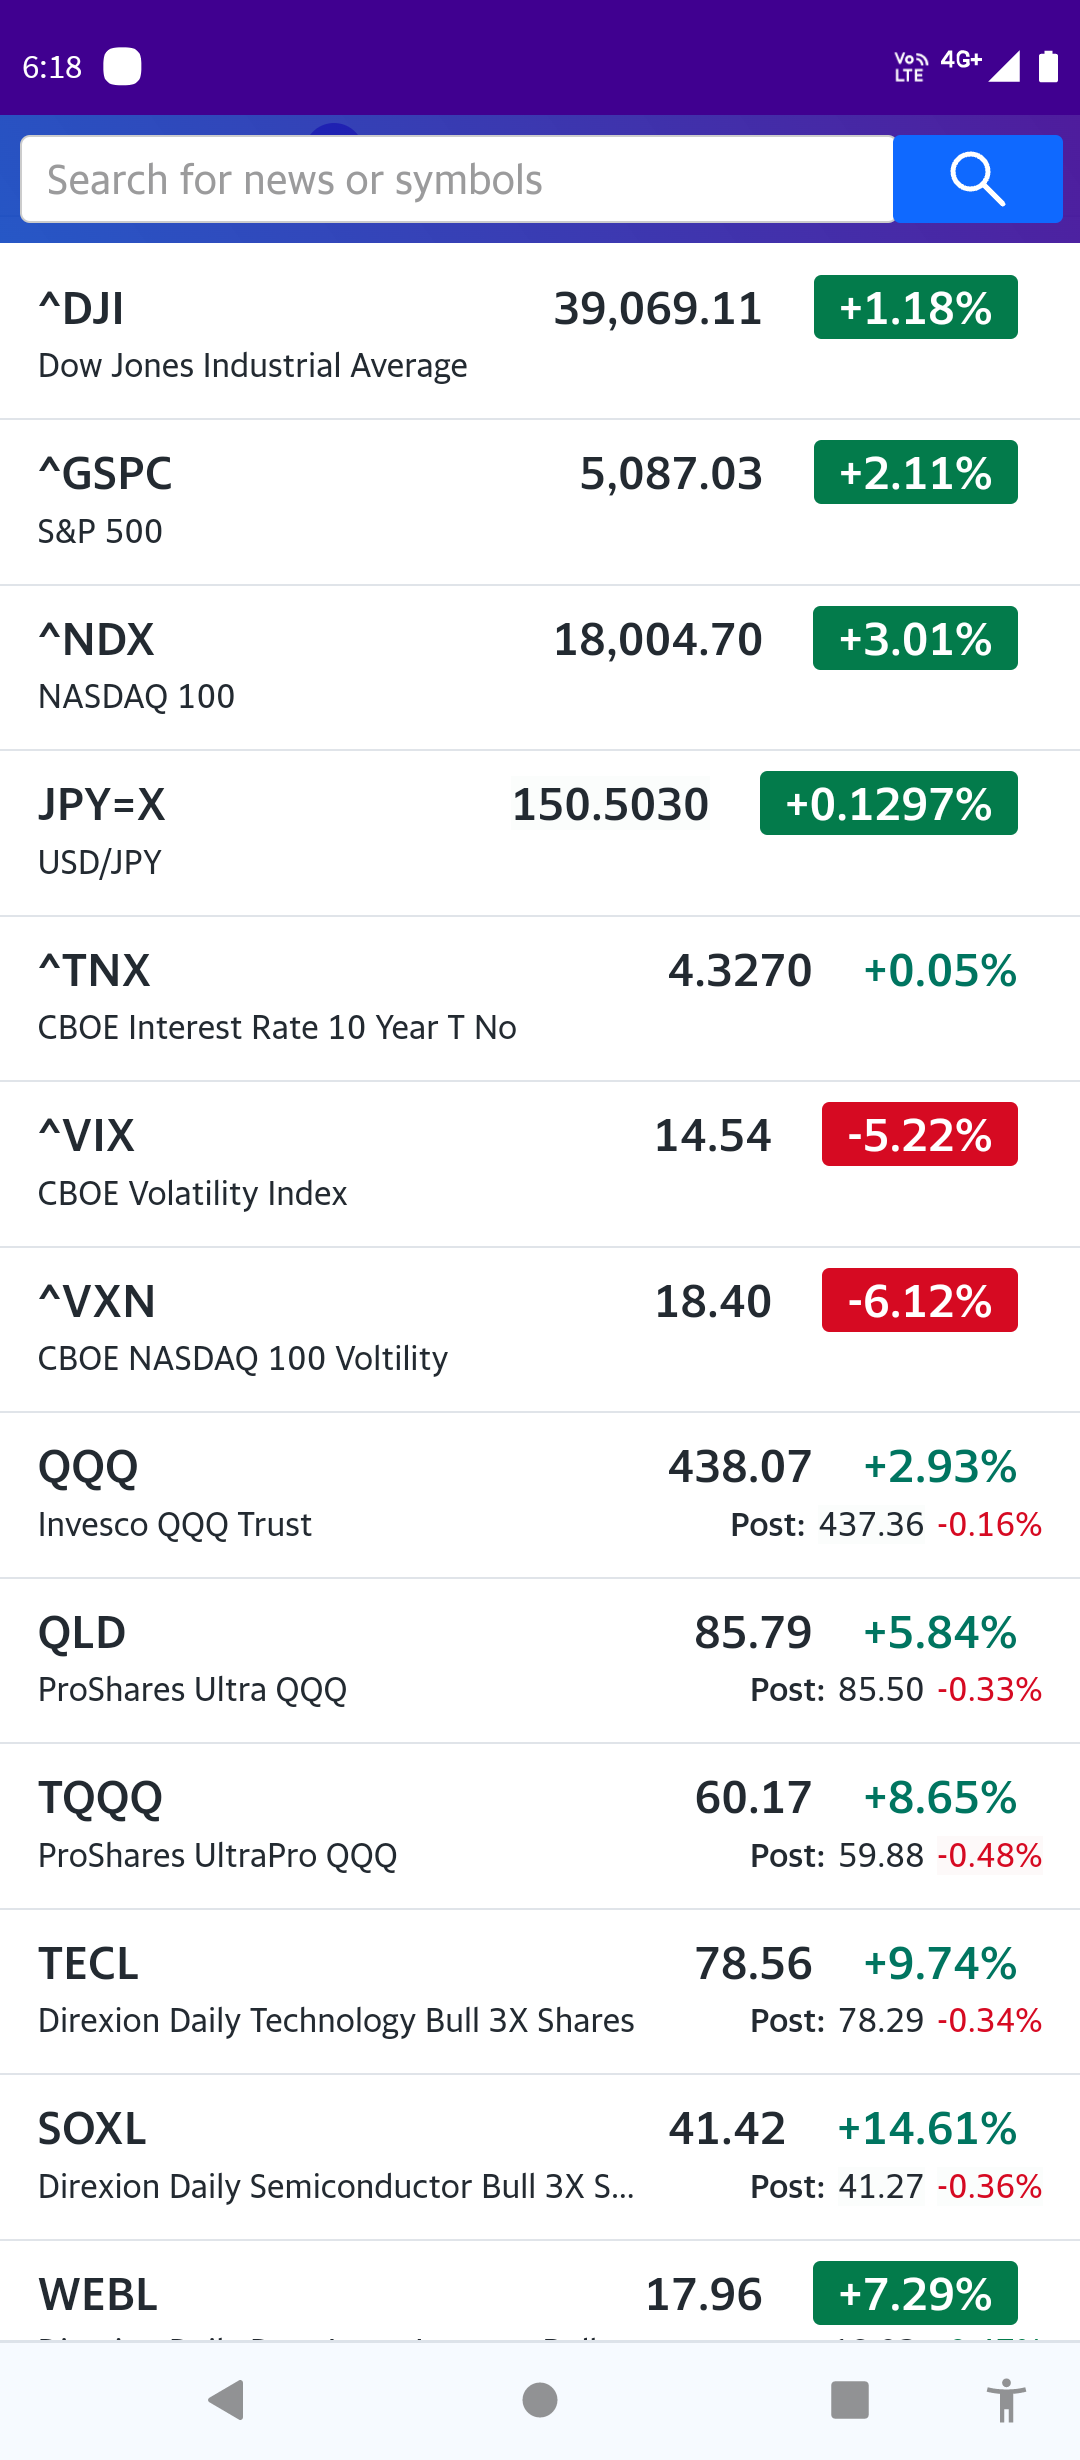Tap the ^VXN -6.12% change badge
The height and width of the screenshot is (2460, 1080).
[919, 1301]
